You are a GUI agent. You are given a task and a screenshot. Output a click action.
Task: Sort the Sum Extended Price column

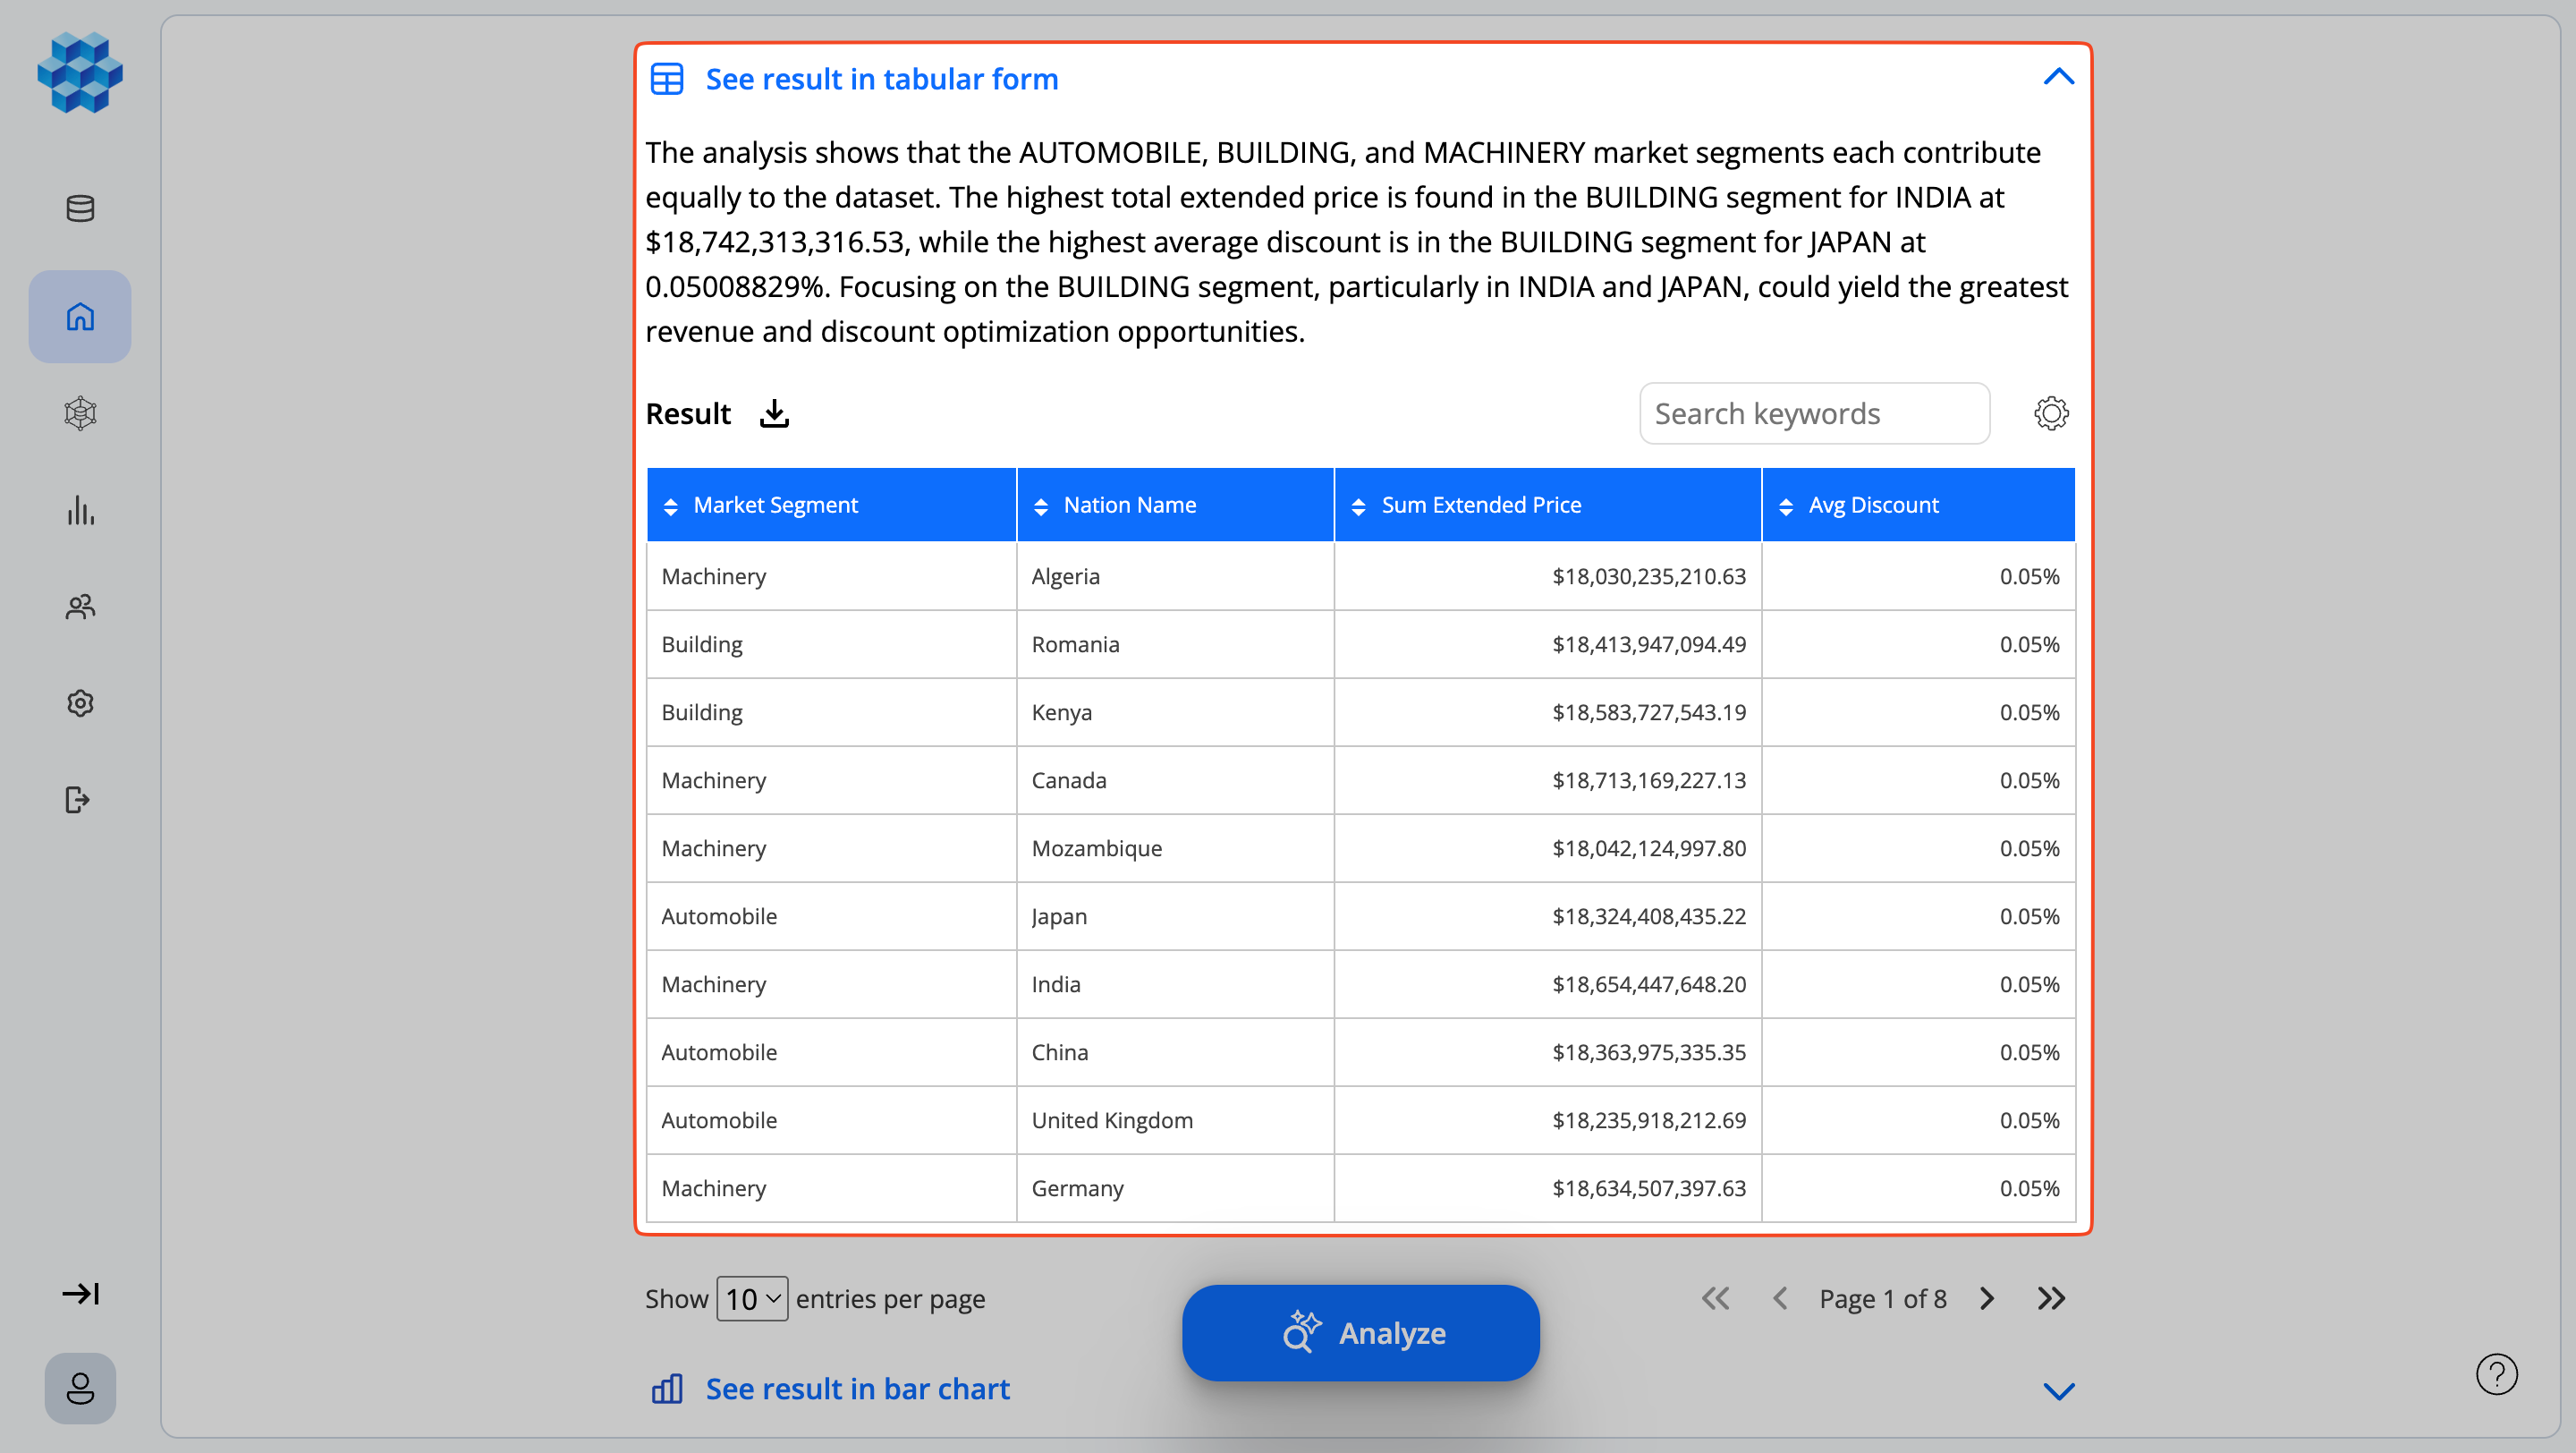(x=1359, y=504)
